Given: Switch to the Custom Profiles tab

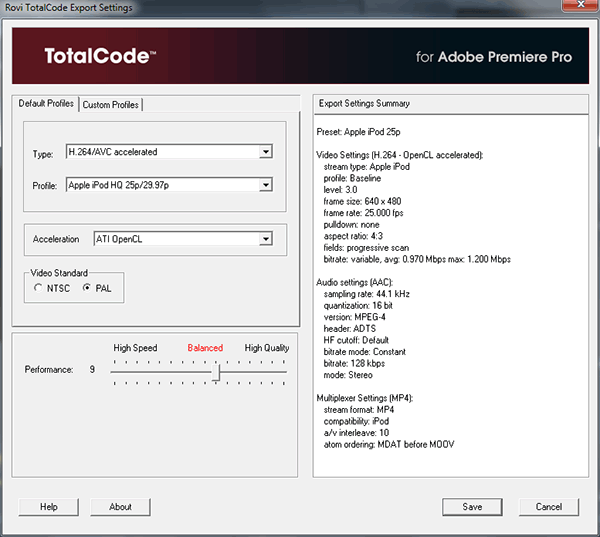Looking at the screenshot, I should [110, 104].
